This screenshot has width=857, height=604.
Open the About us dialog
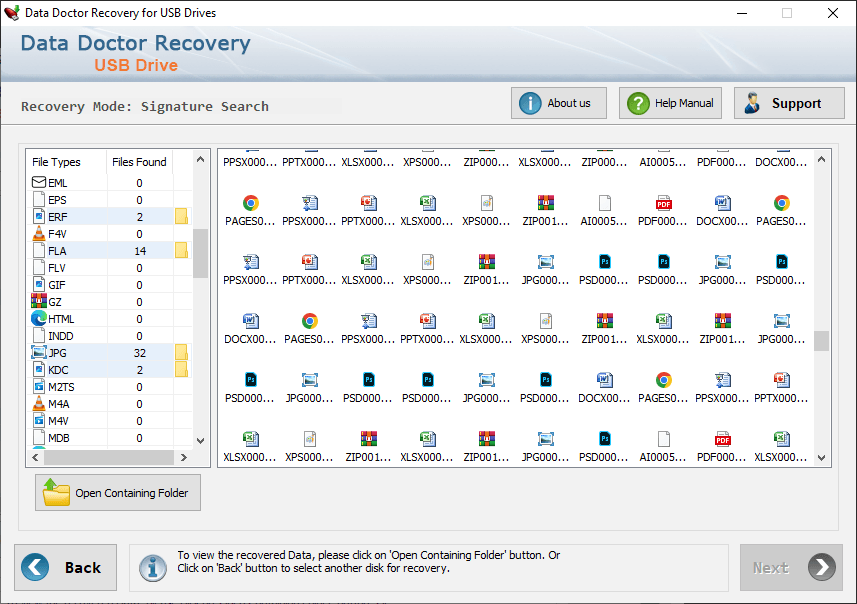tap(559, 103)
